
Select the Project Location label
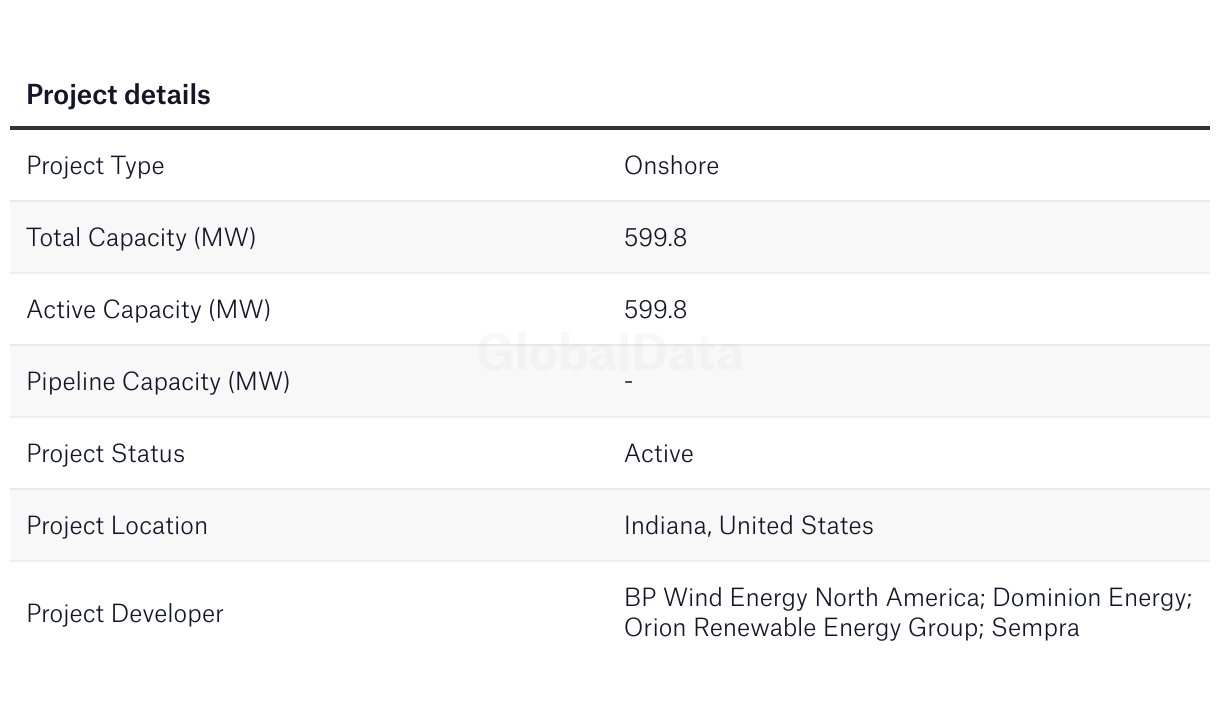(117, 526)
